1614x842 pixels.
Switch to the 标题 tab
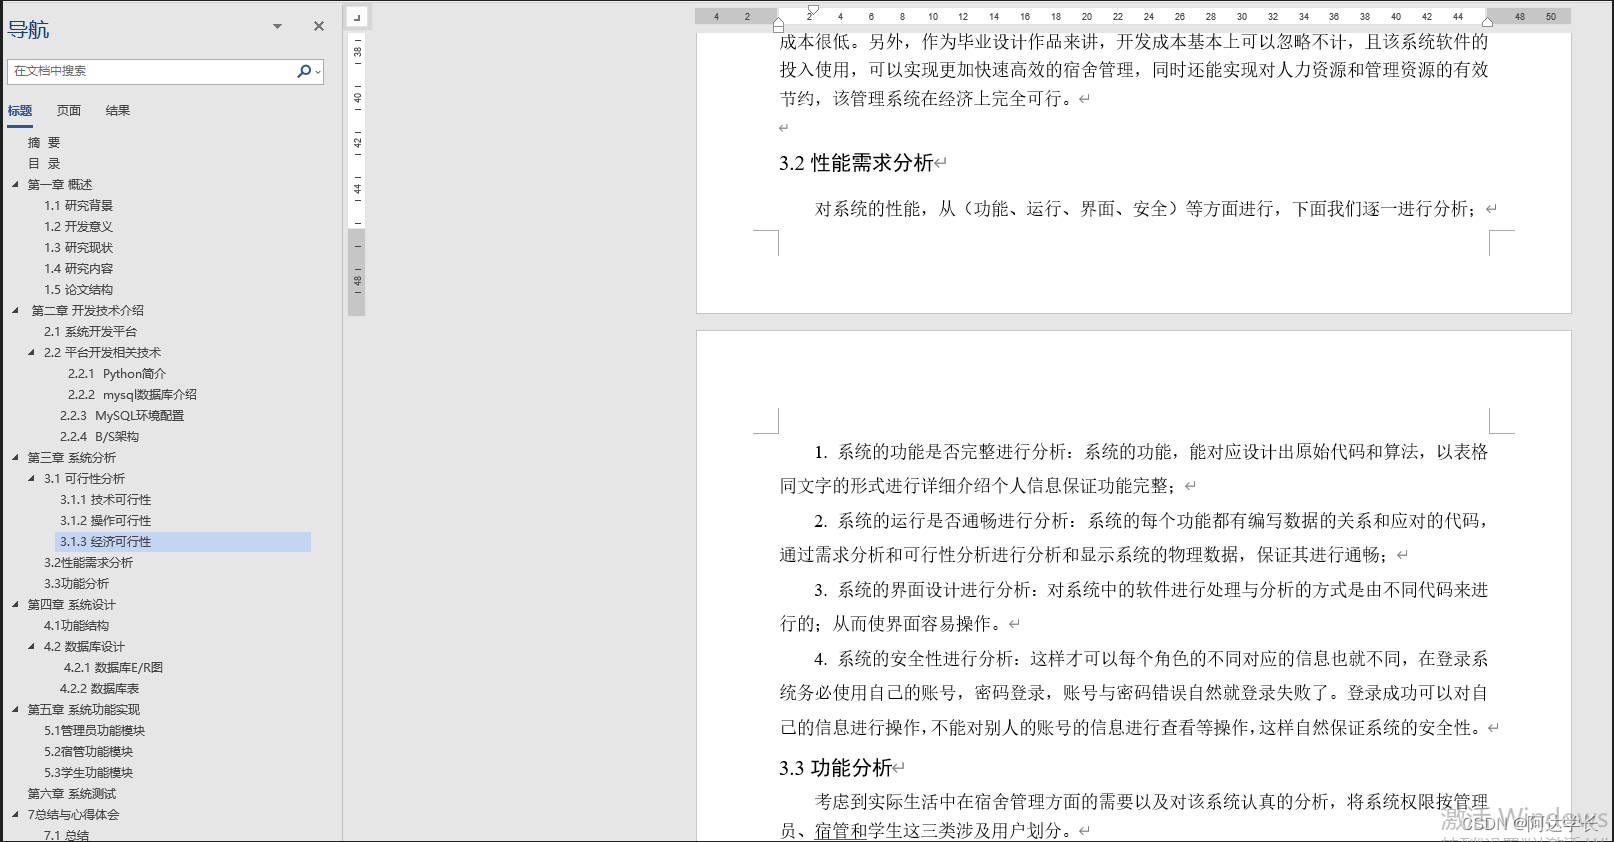coord(20,111)
